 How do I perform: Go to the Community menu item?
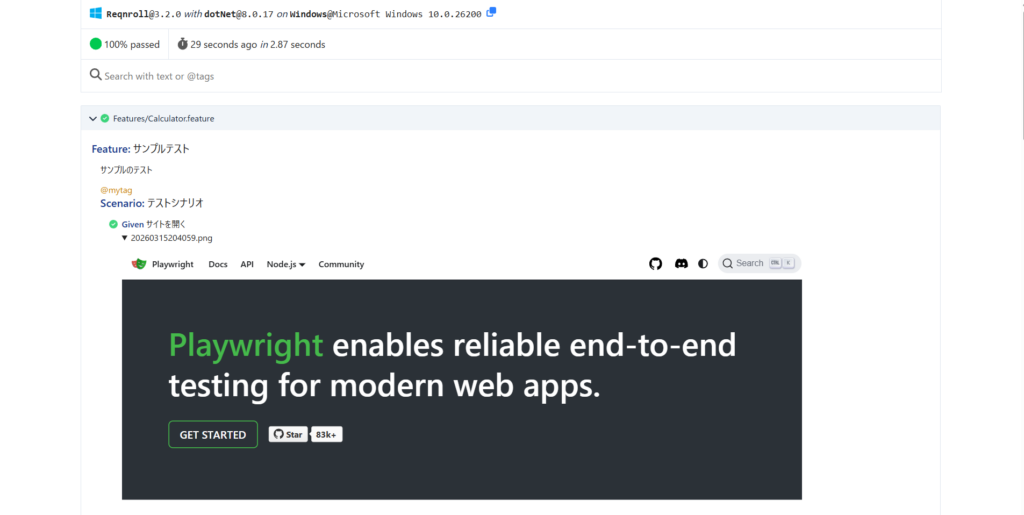[x=341, y=264]
